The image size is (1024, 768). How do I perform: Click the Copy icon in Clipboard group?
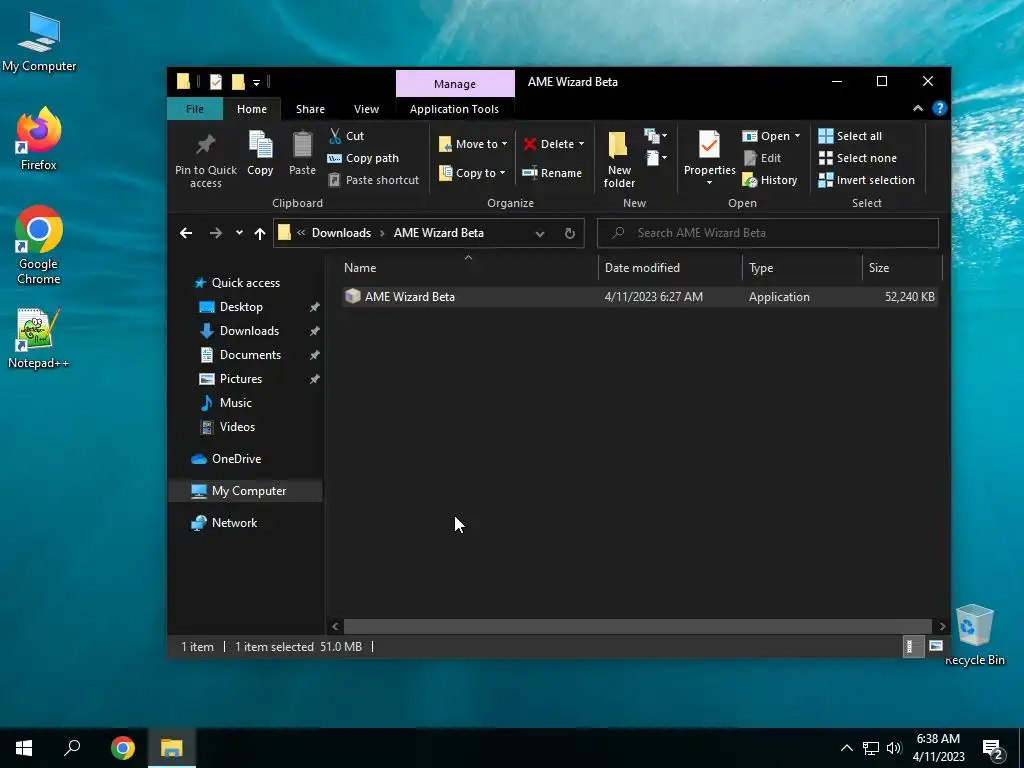click(x=260, y=144)
